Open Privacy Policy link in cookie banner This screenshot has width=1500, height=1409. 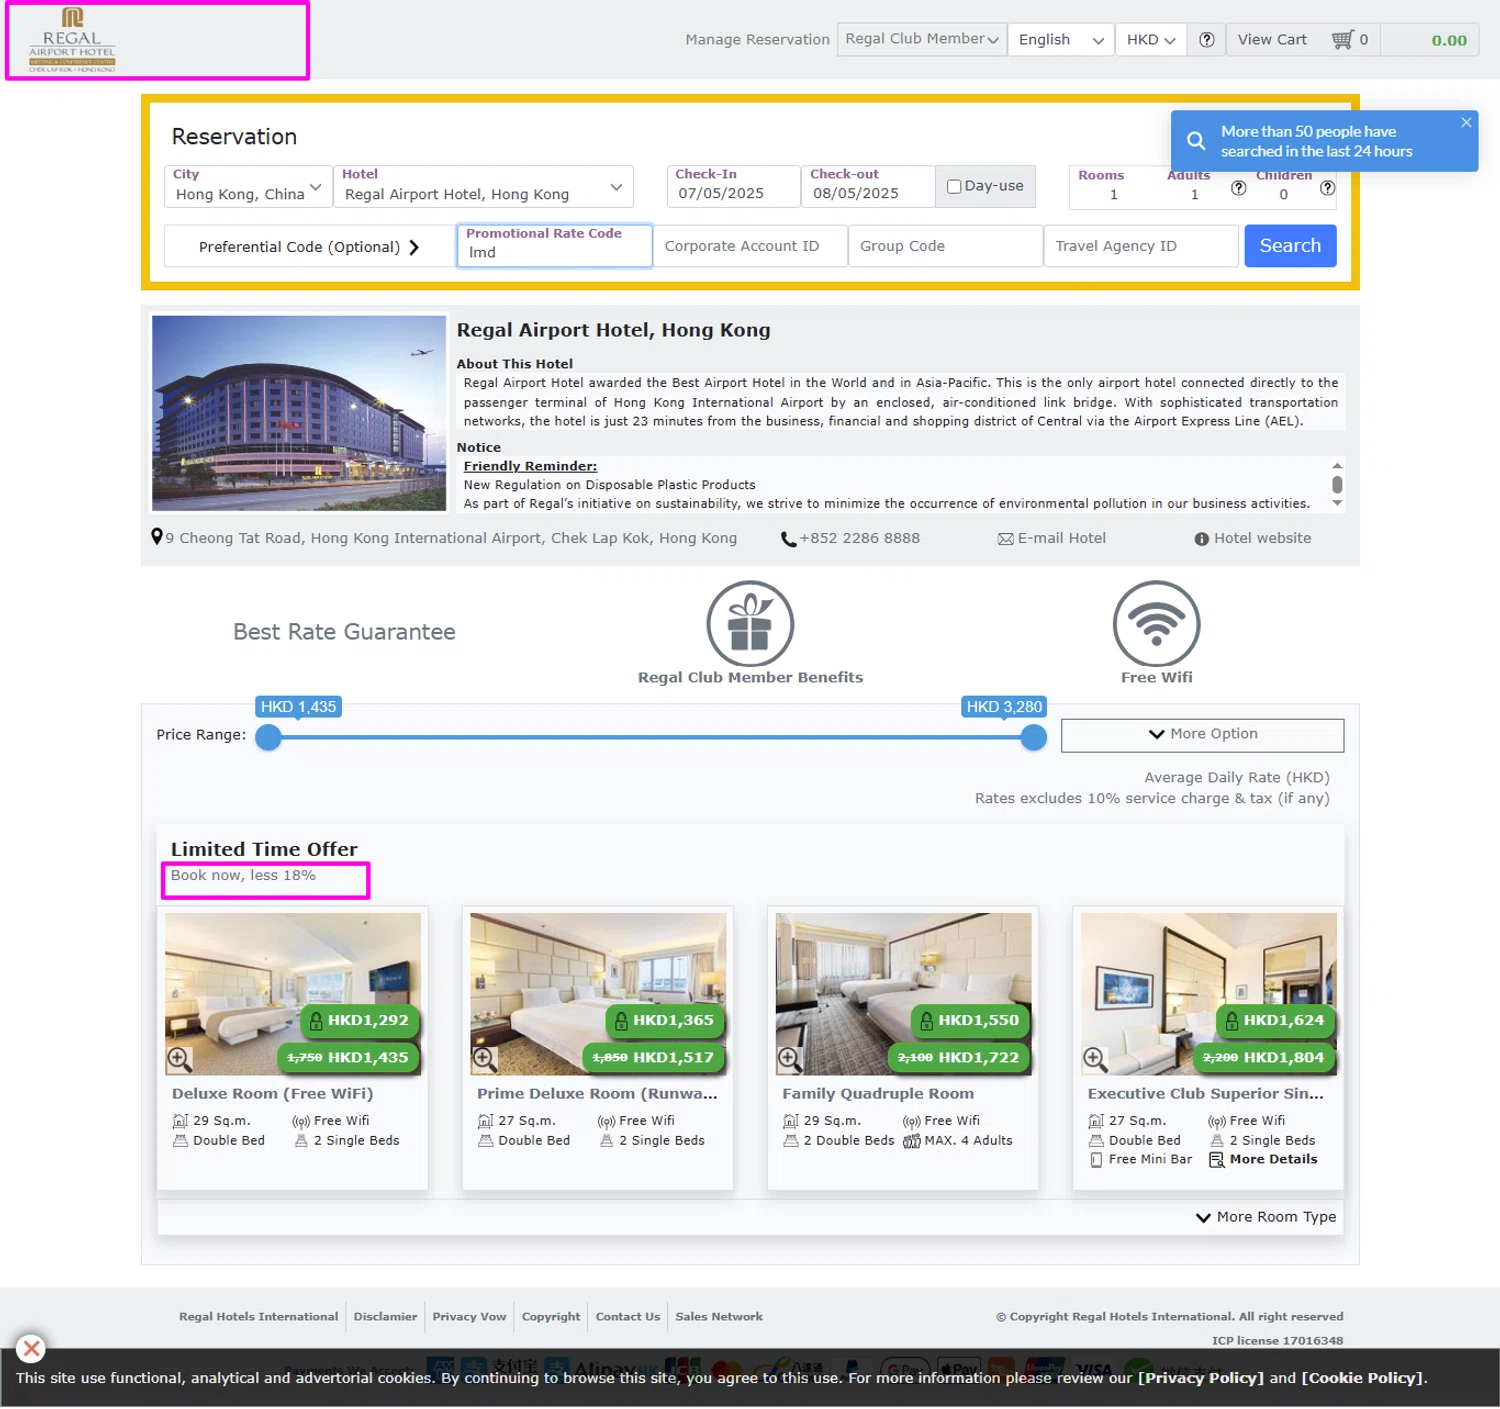(1201, 1379)
